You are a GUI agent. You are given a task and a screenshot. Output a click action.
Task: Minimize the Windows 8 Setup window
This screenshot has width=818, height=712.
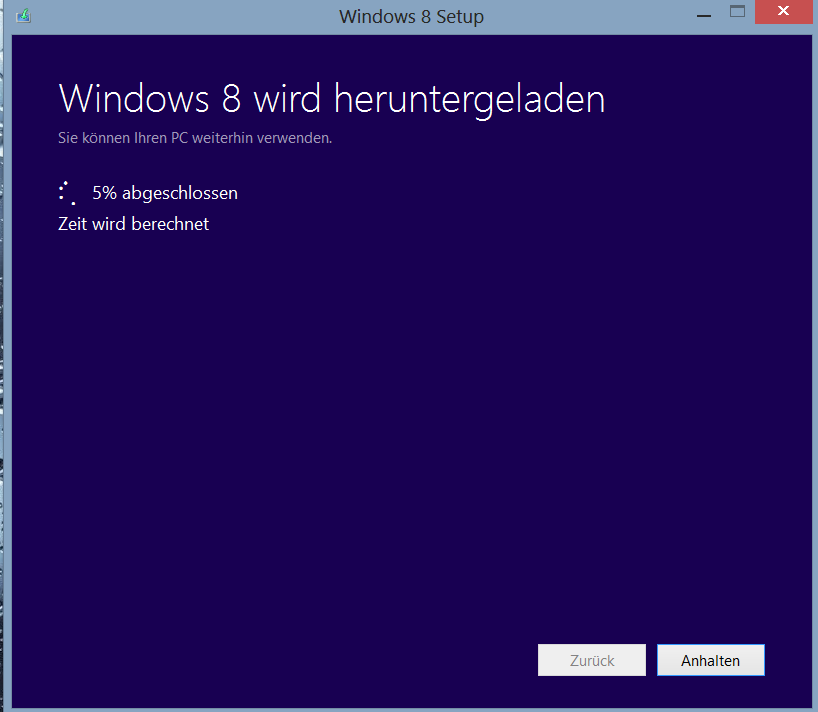tap(704, 16)
